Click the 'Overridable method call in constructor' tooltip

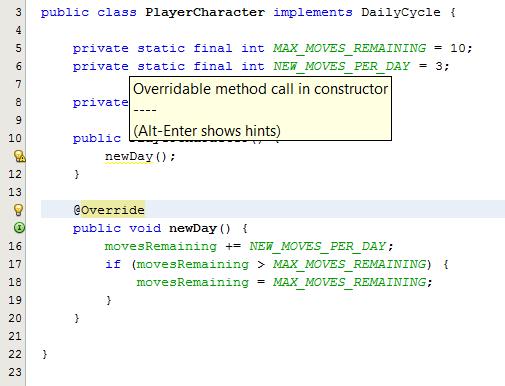(x=260, y=109)
